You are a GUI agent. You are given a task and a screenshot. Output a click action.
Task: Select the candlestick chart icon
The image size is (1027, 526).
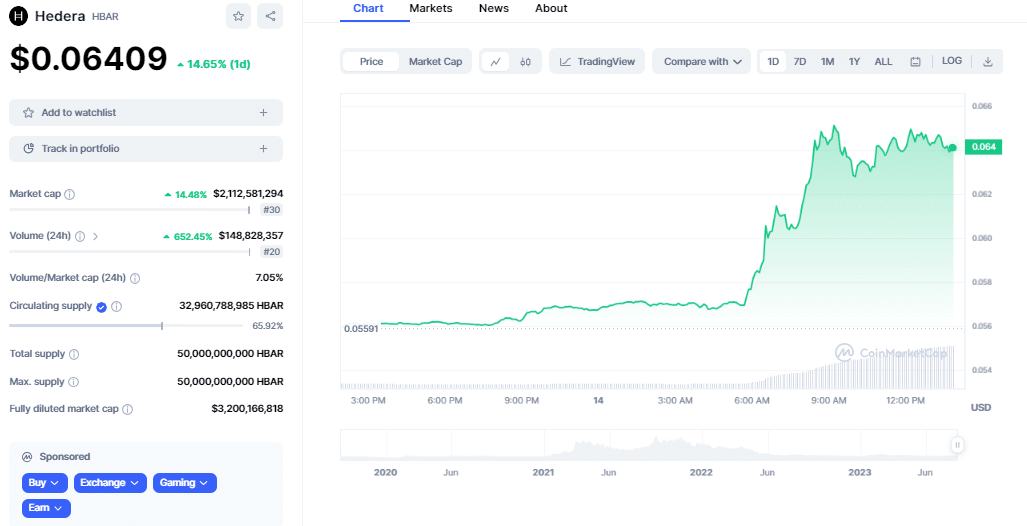525,62
